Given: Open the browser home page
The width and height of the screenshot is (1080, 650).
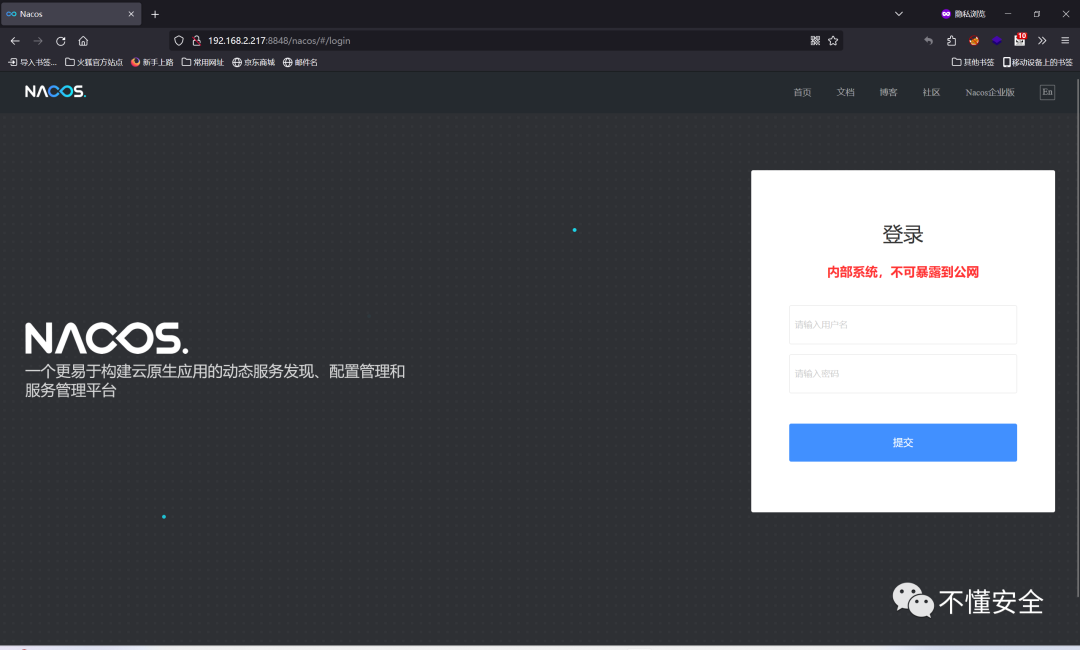Looking at the screenshot, I should pyautogui.click(x=83, y=41).
